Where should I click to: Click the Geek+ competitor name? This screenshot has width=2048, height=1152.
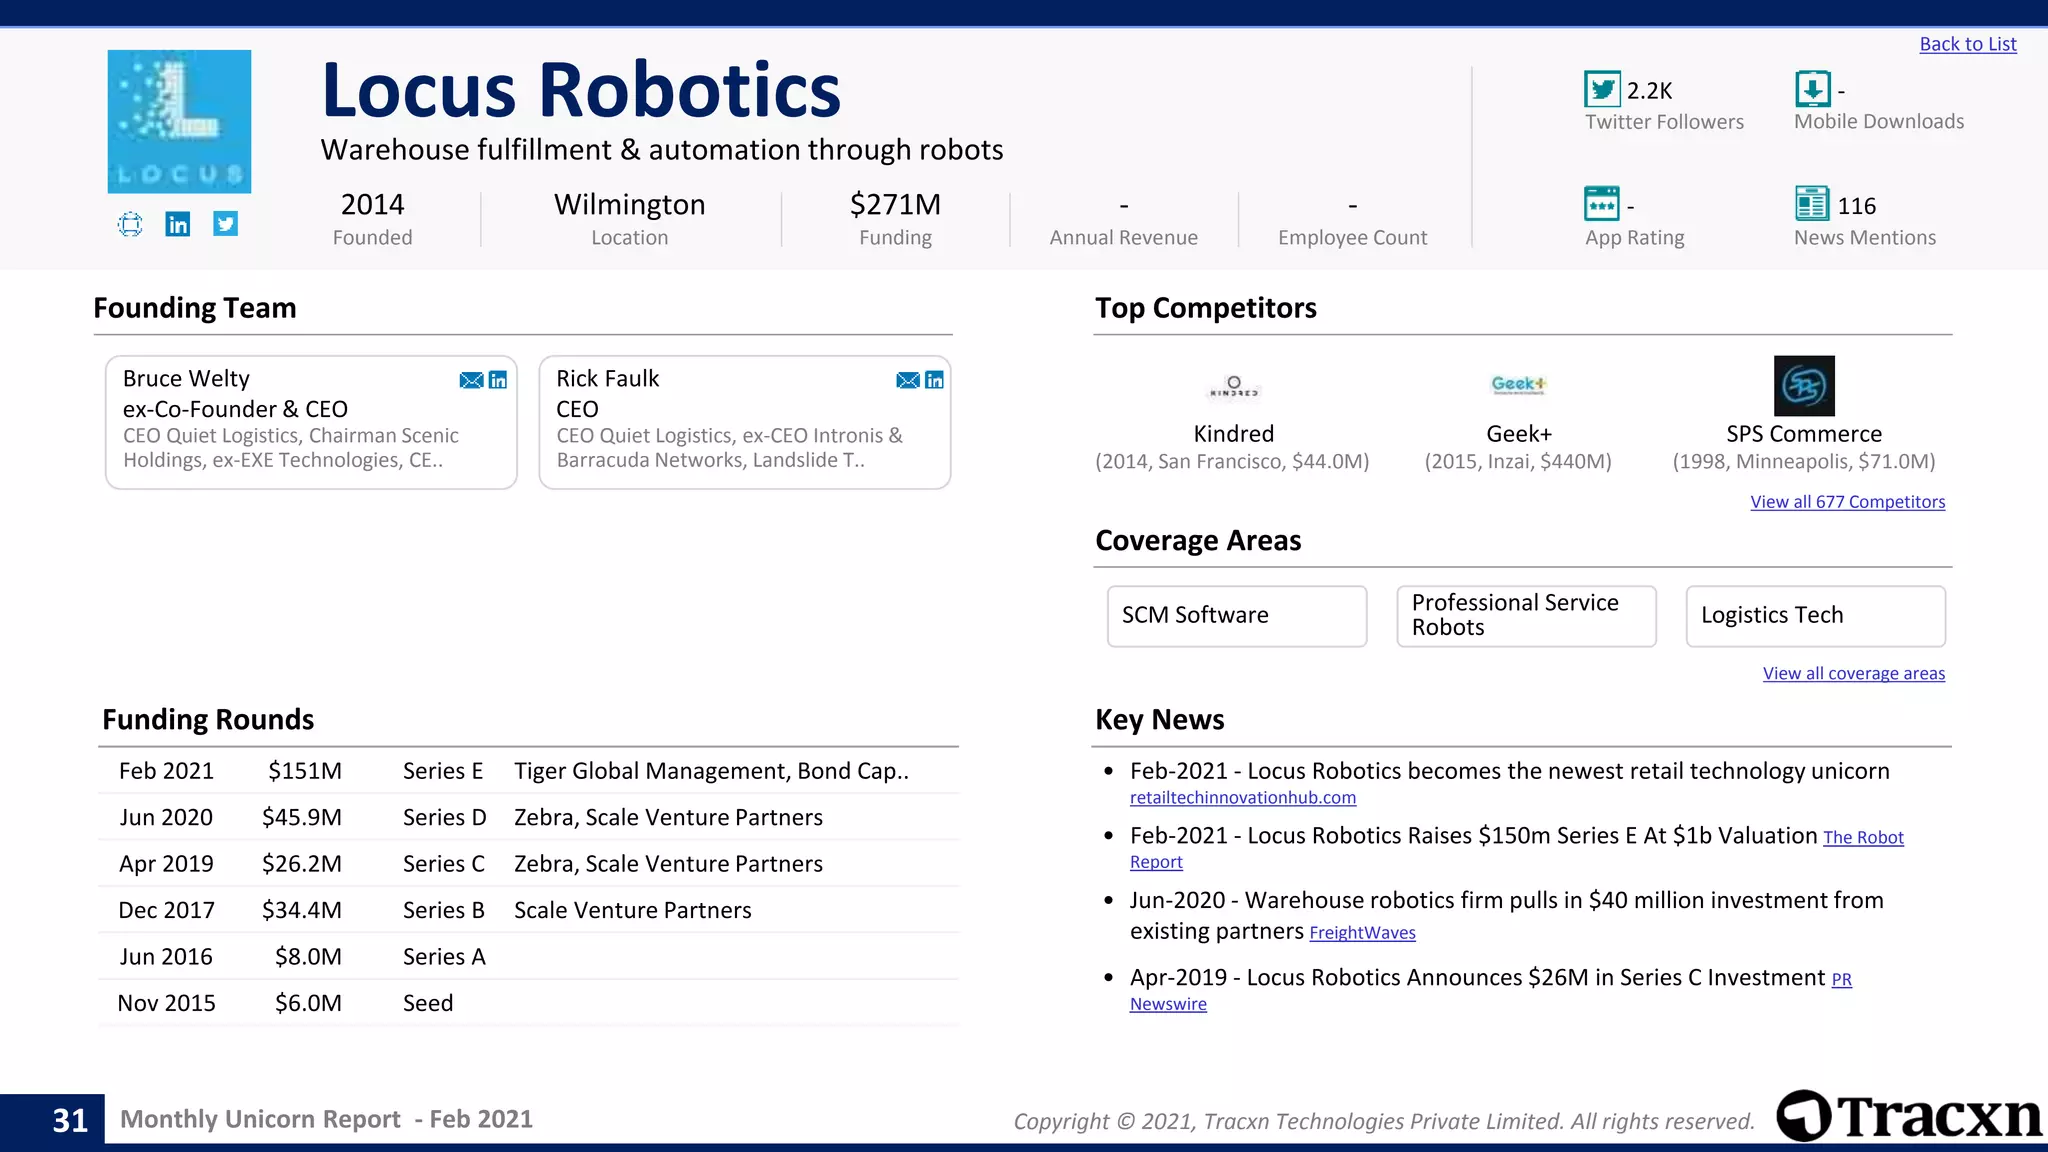(x=1519, y=434)
